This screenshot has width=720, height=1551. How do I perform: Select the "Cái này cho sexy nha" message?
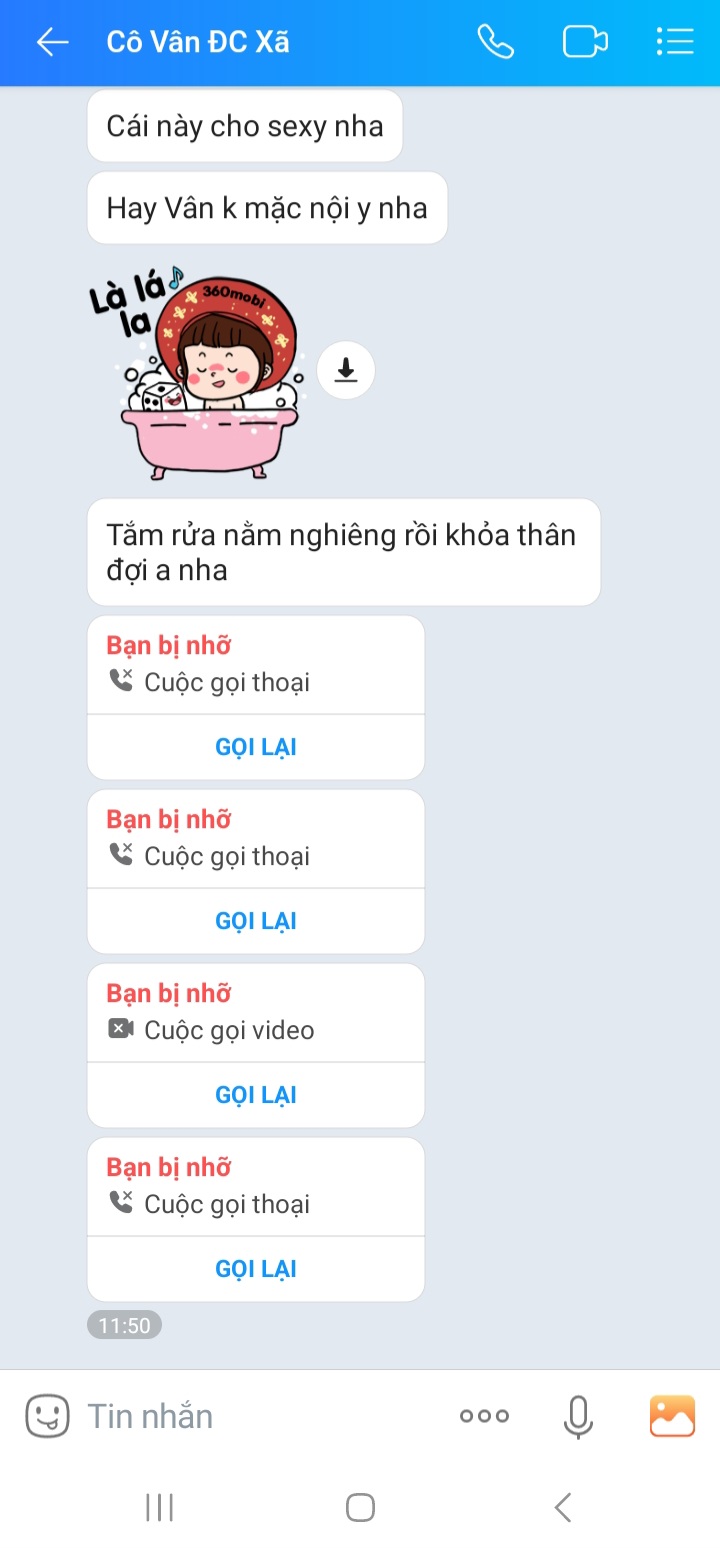tap(245, 126)
